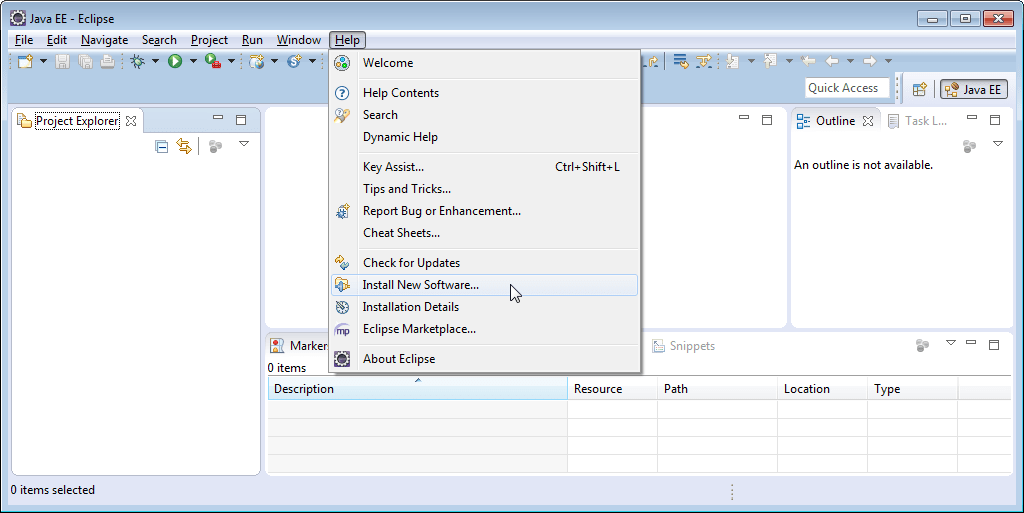
Task: Choose Dynamic Help menu entry
Action: tap(485, 137)
